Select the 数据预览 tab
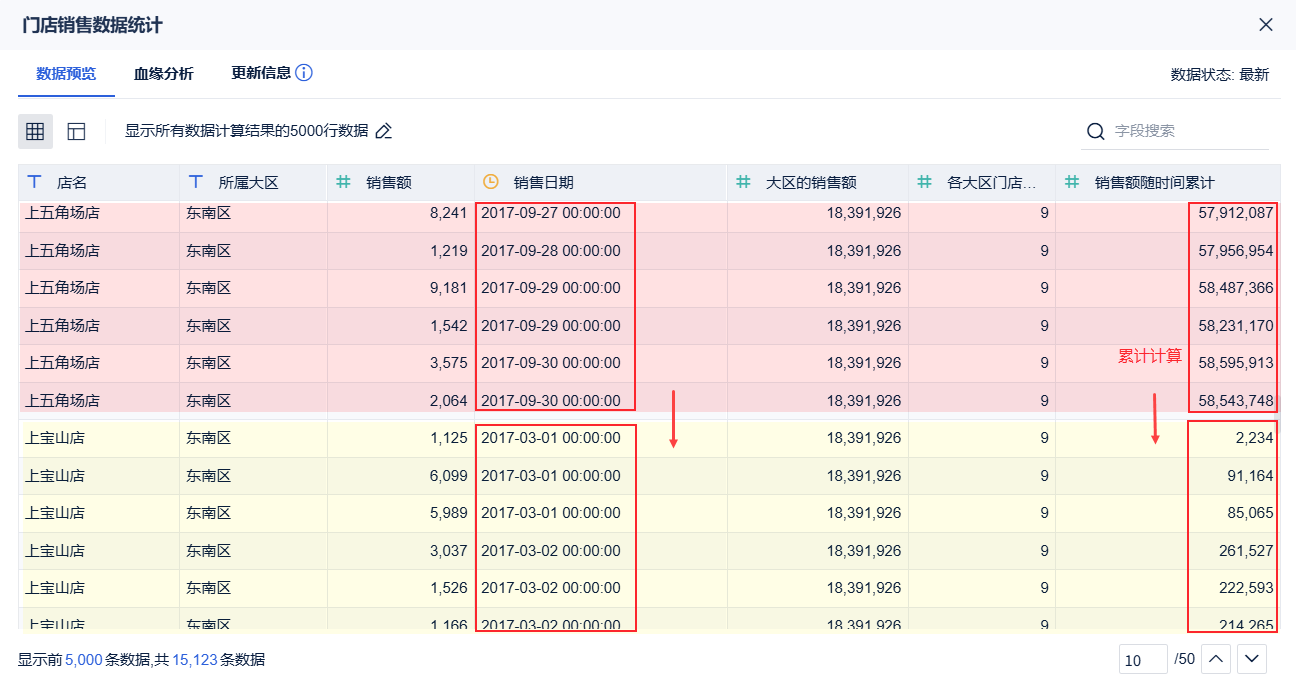 [66, 73]
